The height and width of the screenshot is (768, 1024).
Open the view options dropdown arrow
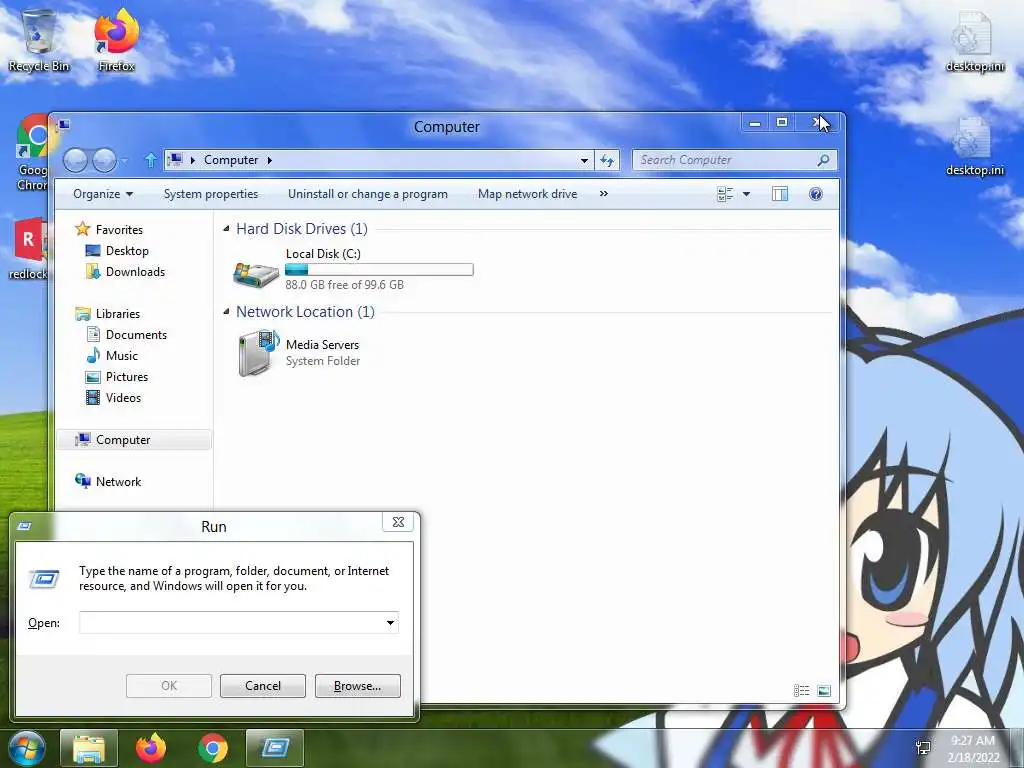[x=746, y=194]
